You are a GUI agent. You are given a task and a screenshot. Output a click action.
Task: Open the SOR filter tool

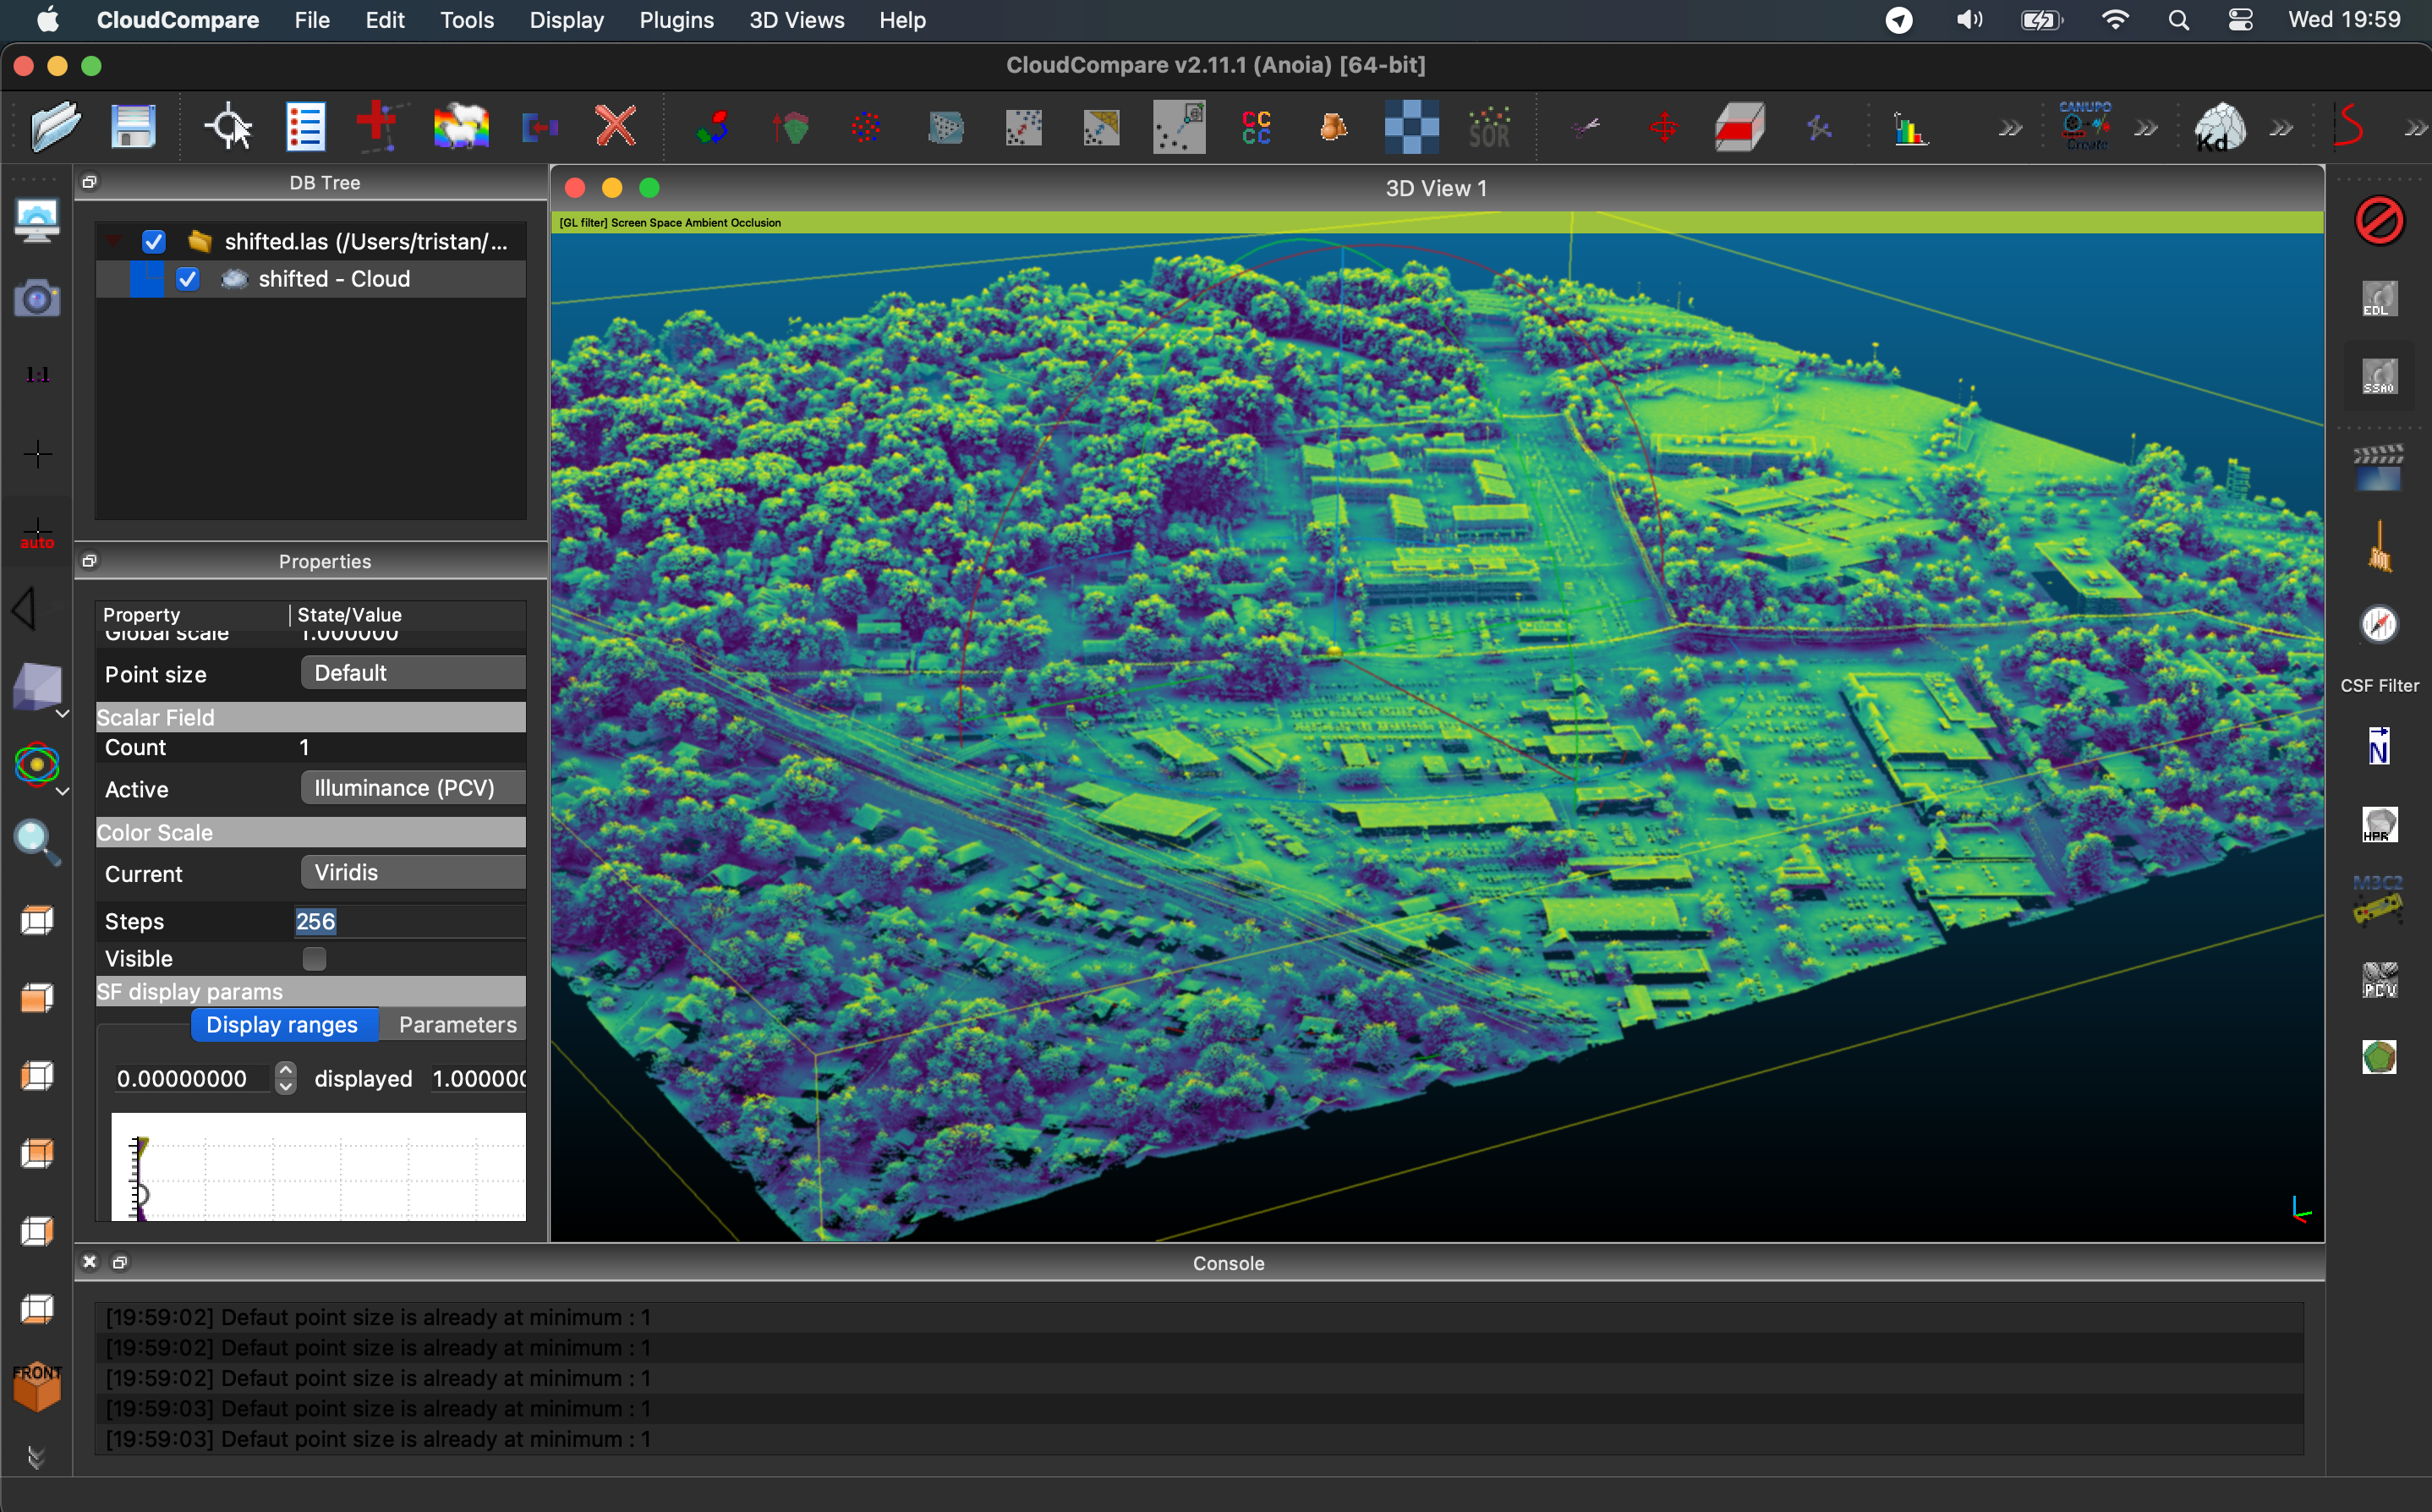1489,127
